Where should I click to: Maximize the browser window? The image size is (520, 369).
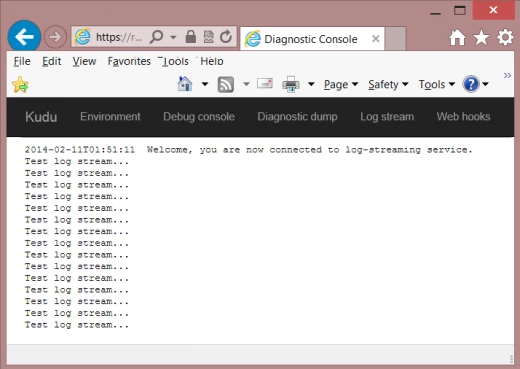460,11
